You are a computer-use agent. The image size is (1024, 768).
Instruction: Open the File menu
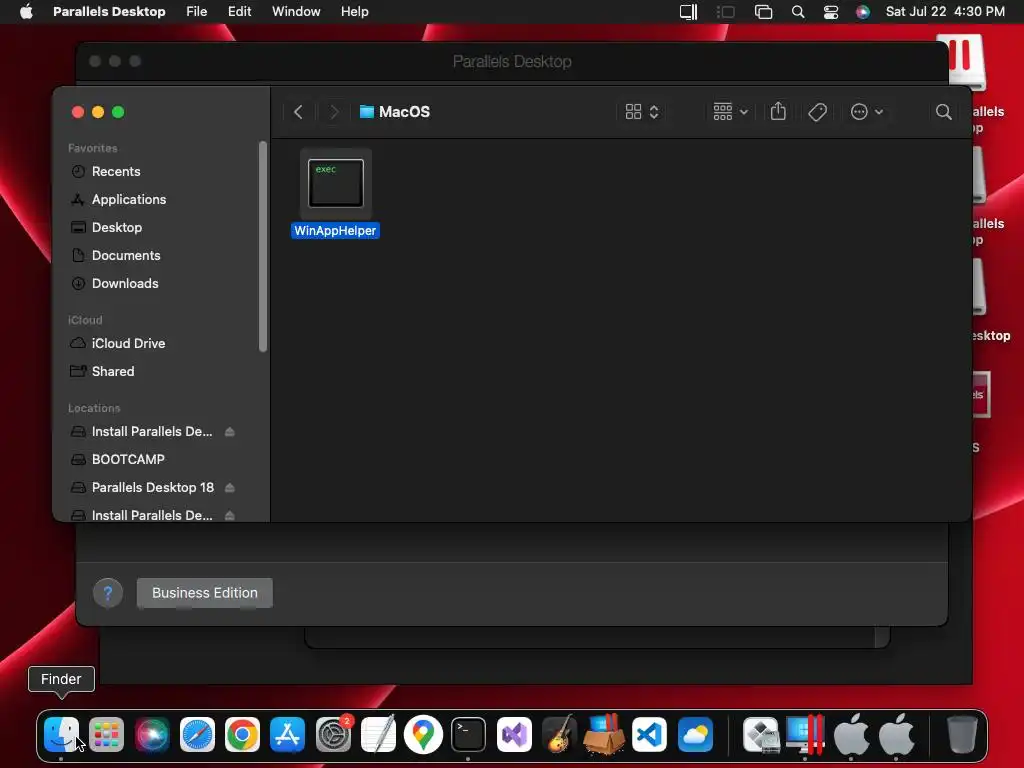point(197,11)
